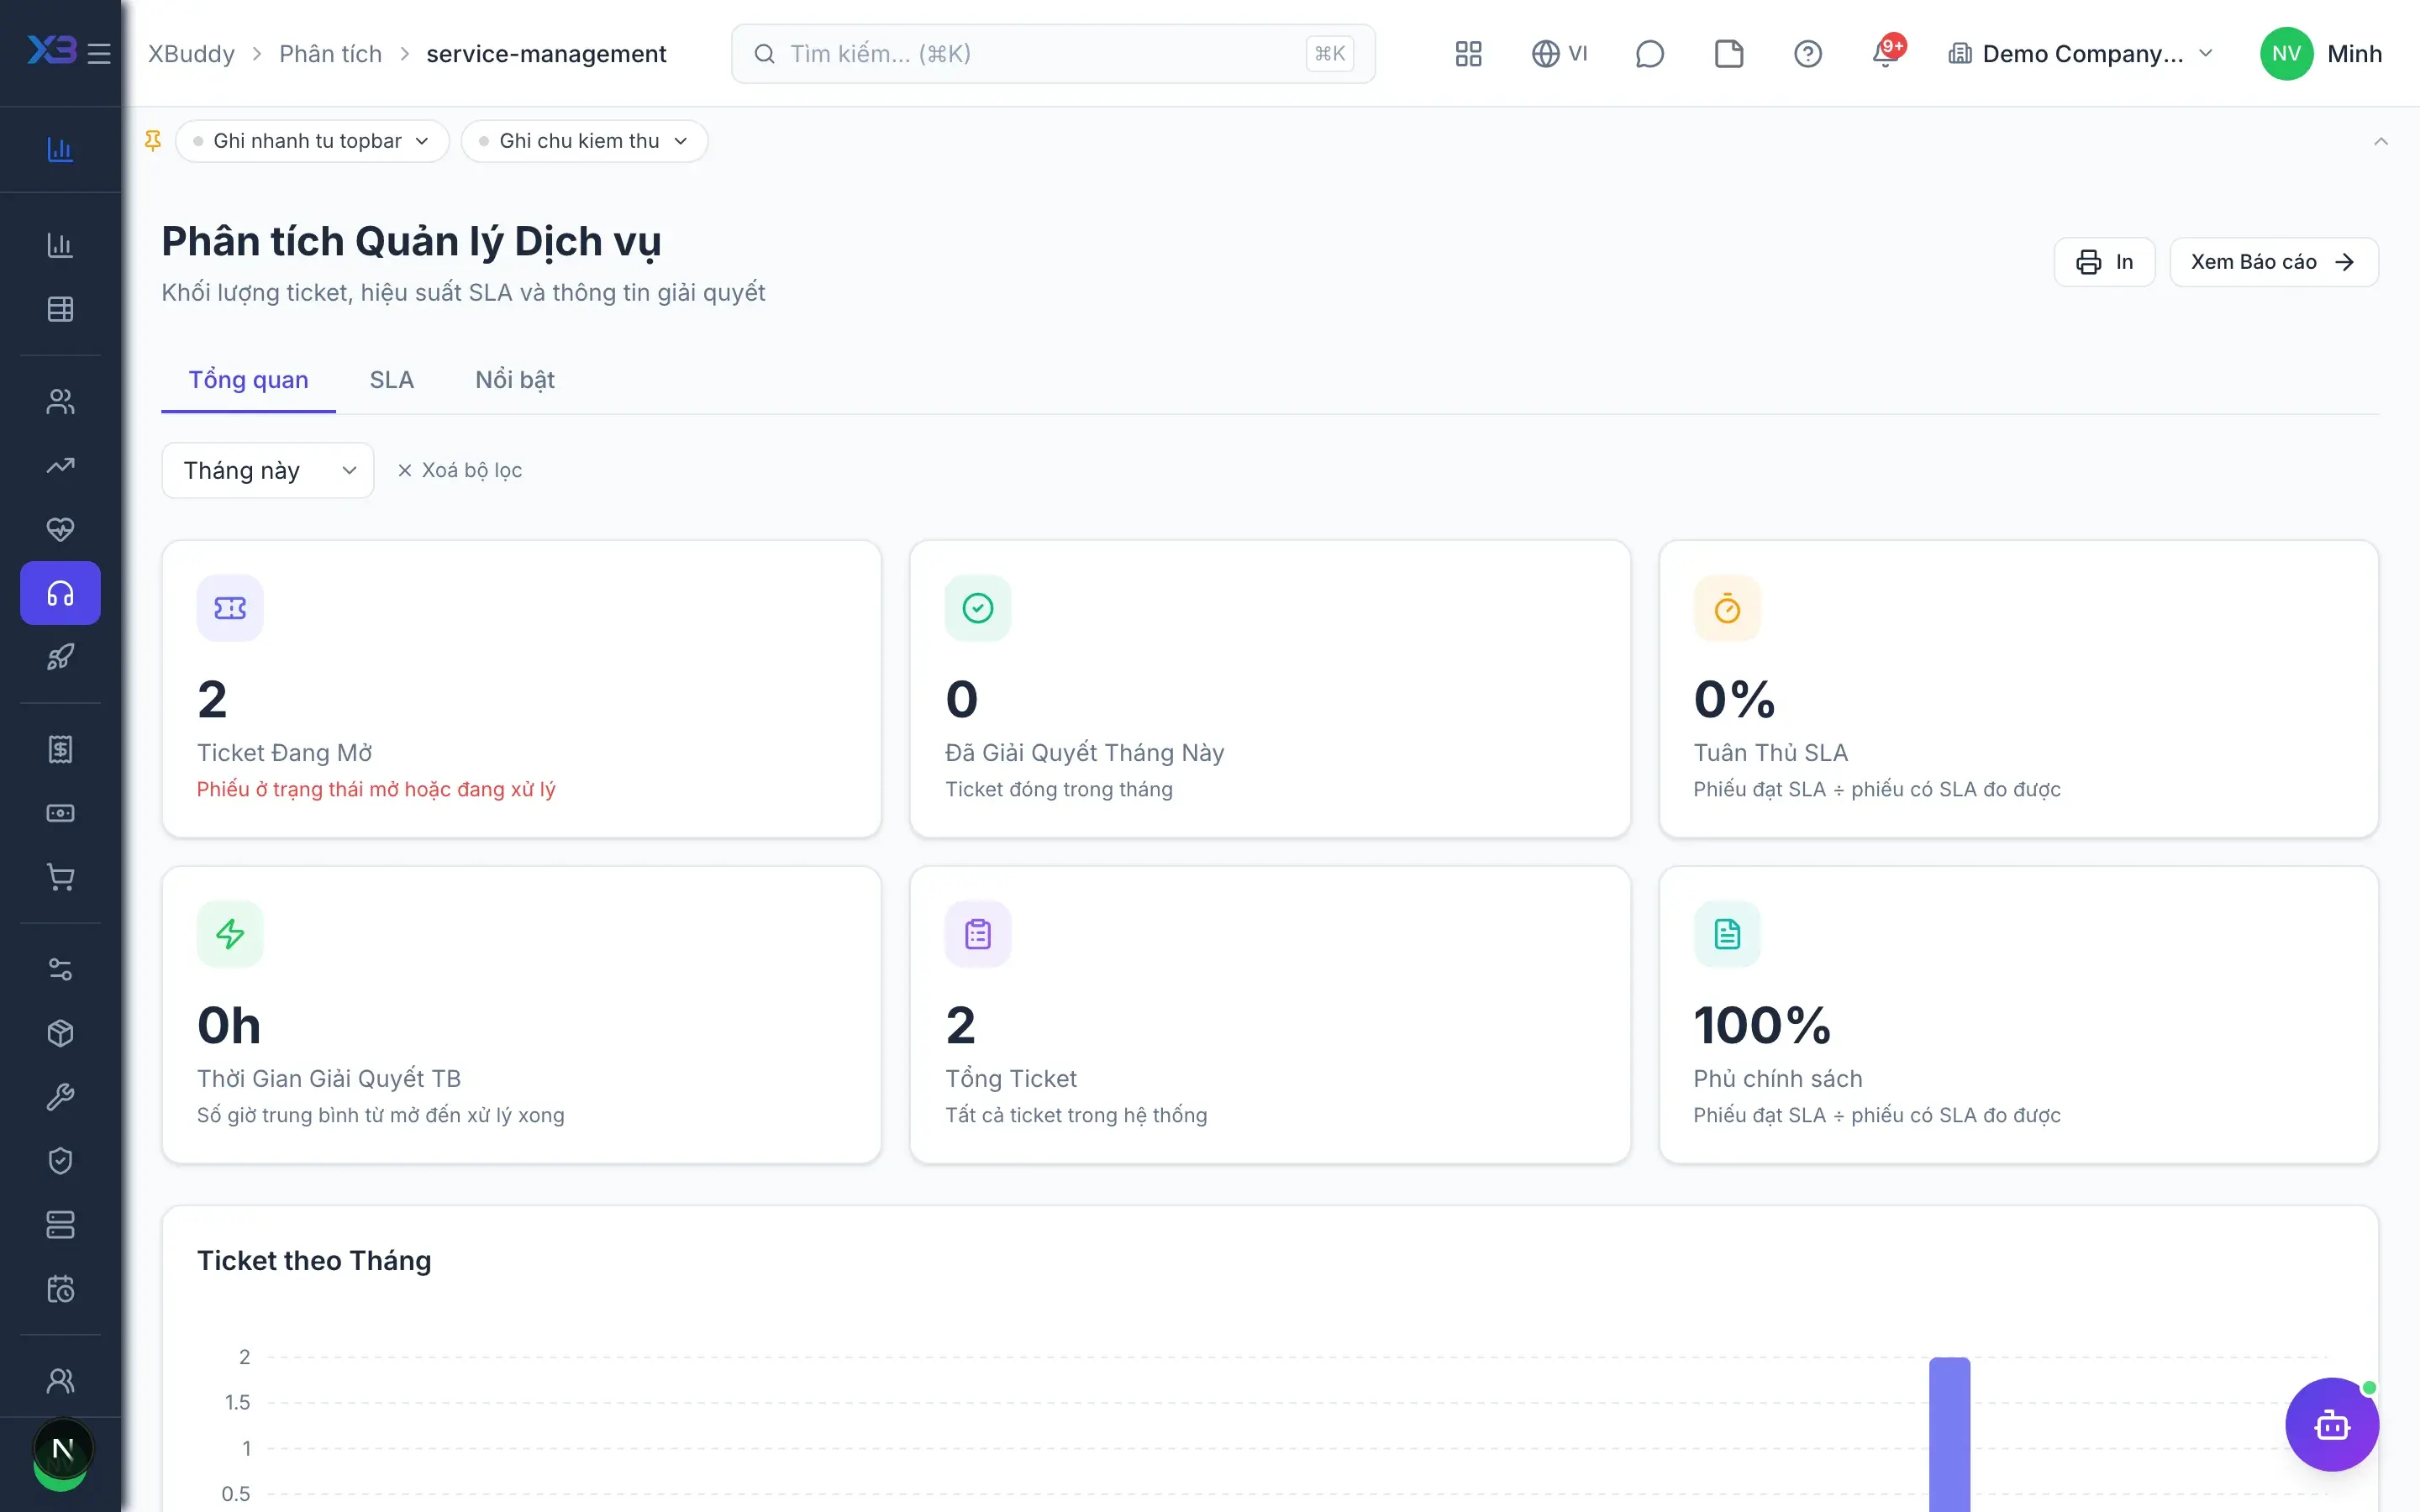
Task: Click the 'Tuân Thủ SLA' label
Action: [1770, 752]
